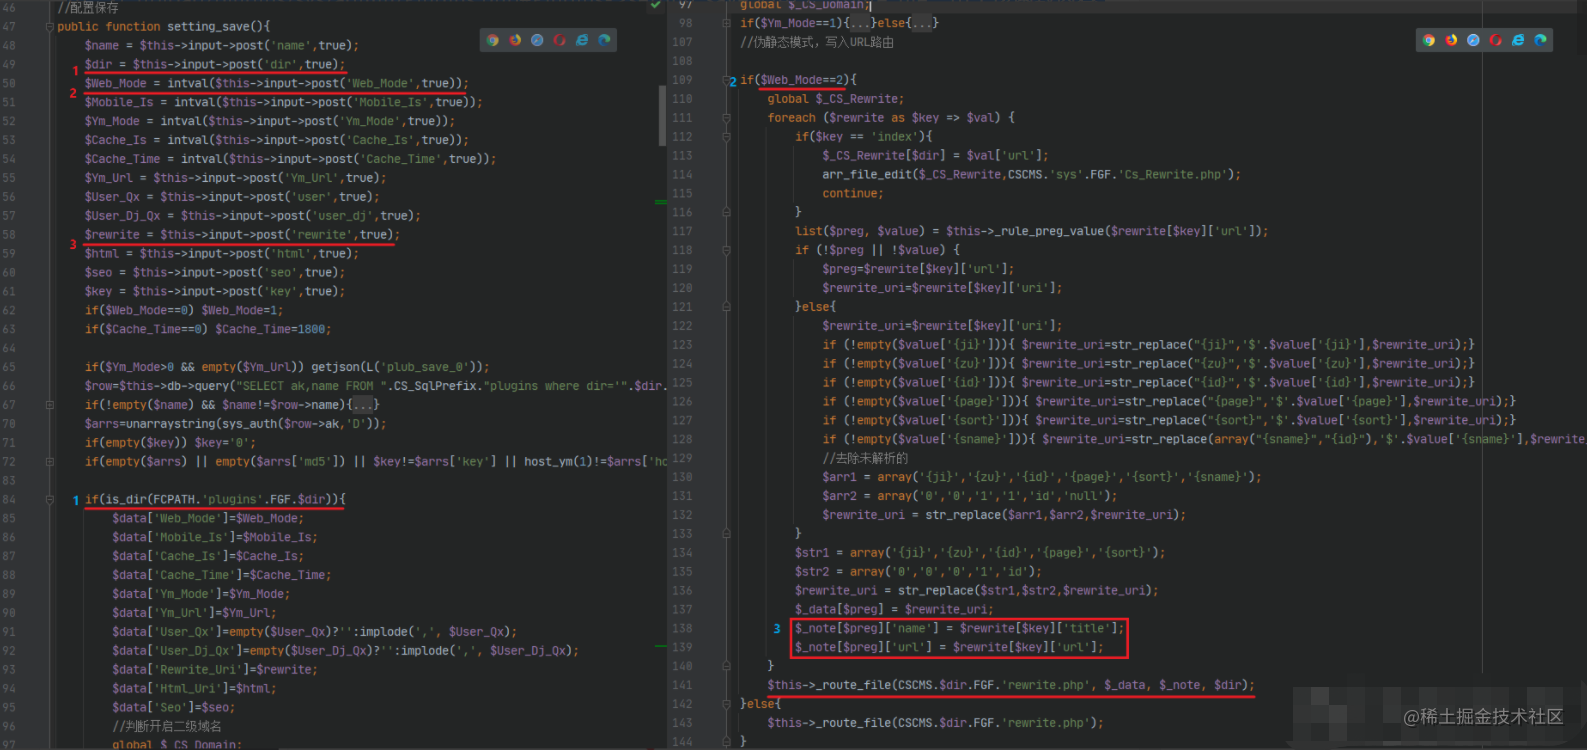Click the $data['Rewrite_Uri']=$rewrite line

tap(214, 670)
